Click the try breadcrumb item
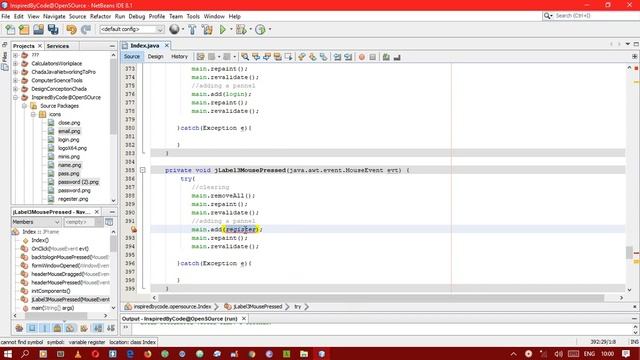This screenshot has width=640, height=360. tap(298, 307)
